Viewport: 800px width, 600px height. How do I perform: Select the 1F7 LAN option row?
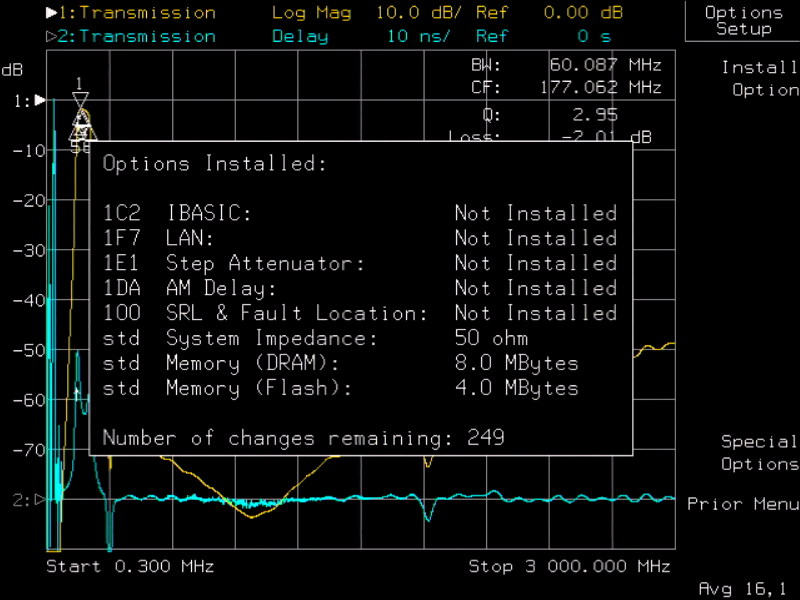(359, 238)
